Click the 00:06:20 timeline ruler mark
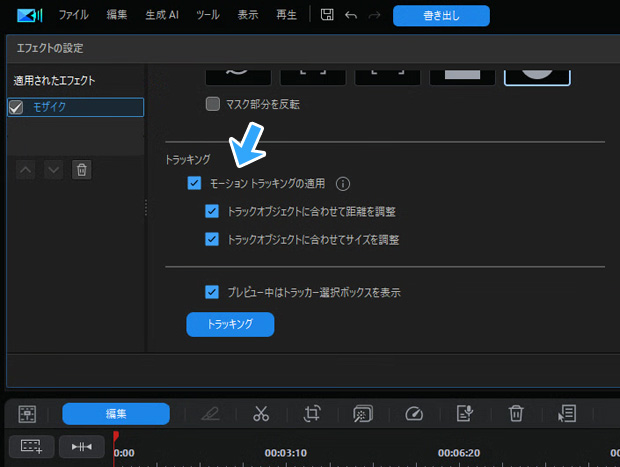Viewport: 620px width, 467px height. (459, 453)
